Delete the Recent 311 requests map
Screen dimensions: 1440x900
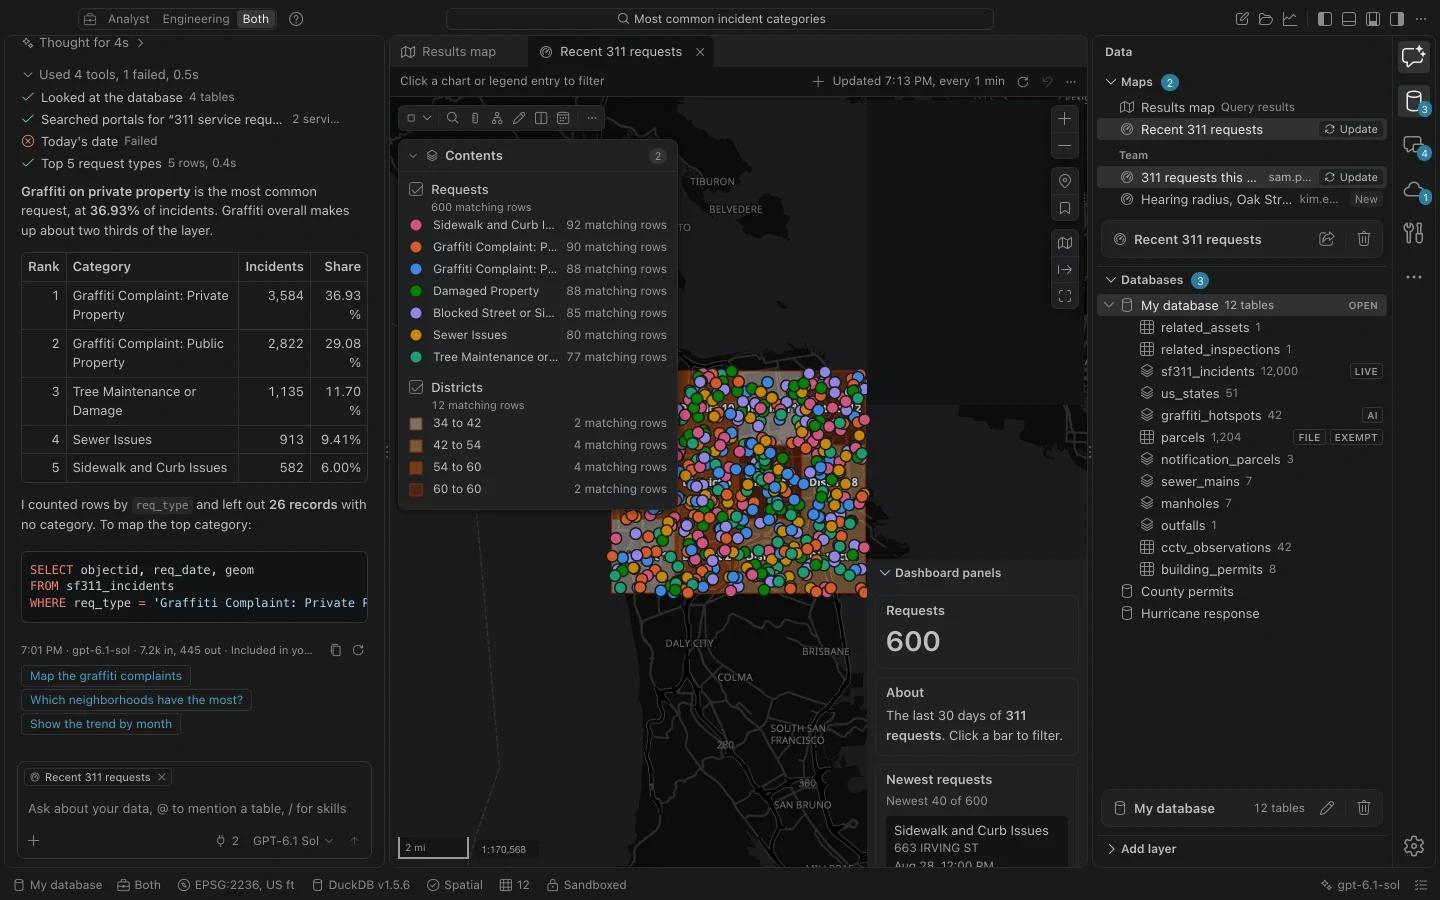(1364, 239)
